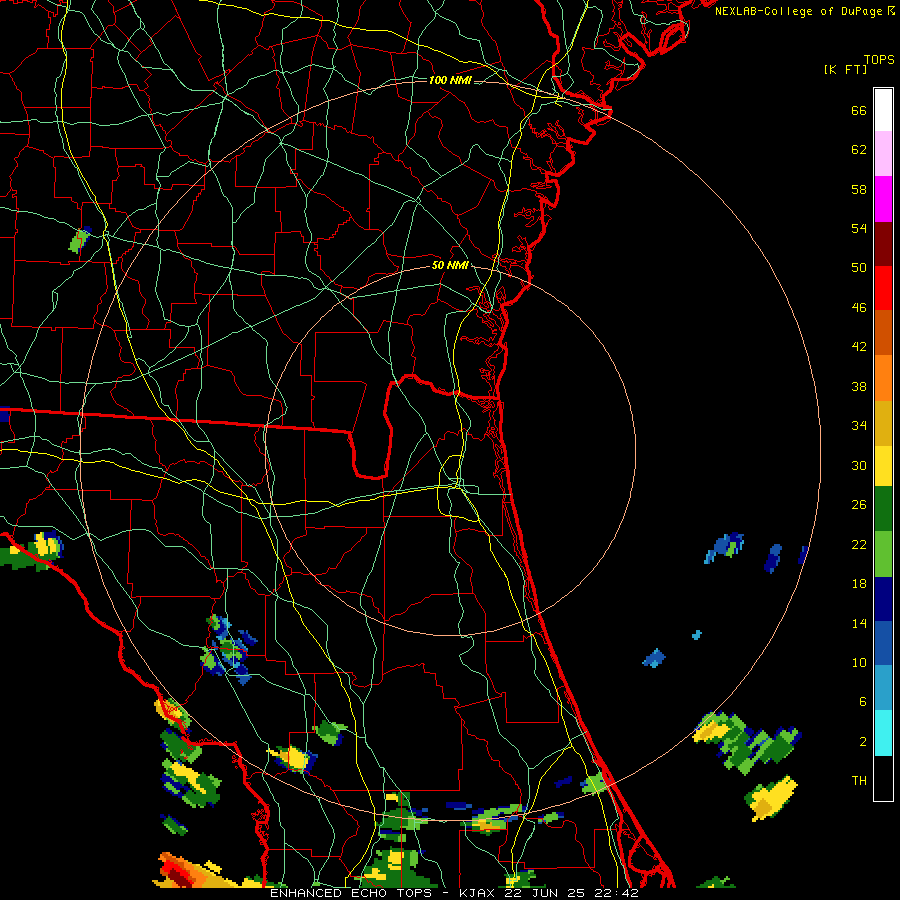Click the legend value "54"
This screenshot has height=900, width=900.
click(859, 228)
